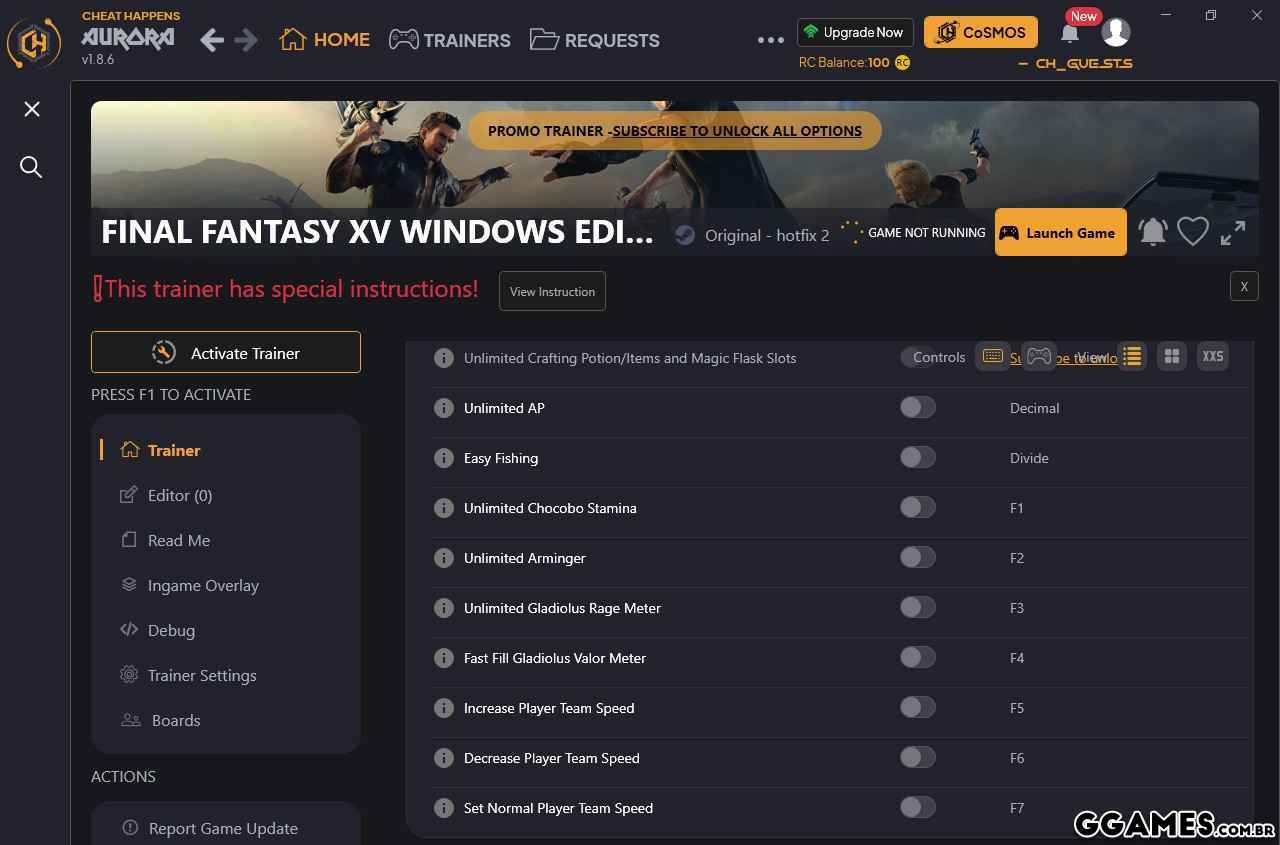Switch to grid view layout icon
The image size is (1280, 845).
tap(1172, 356)
